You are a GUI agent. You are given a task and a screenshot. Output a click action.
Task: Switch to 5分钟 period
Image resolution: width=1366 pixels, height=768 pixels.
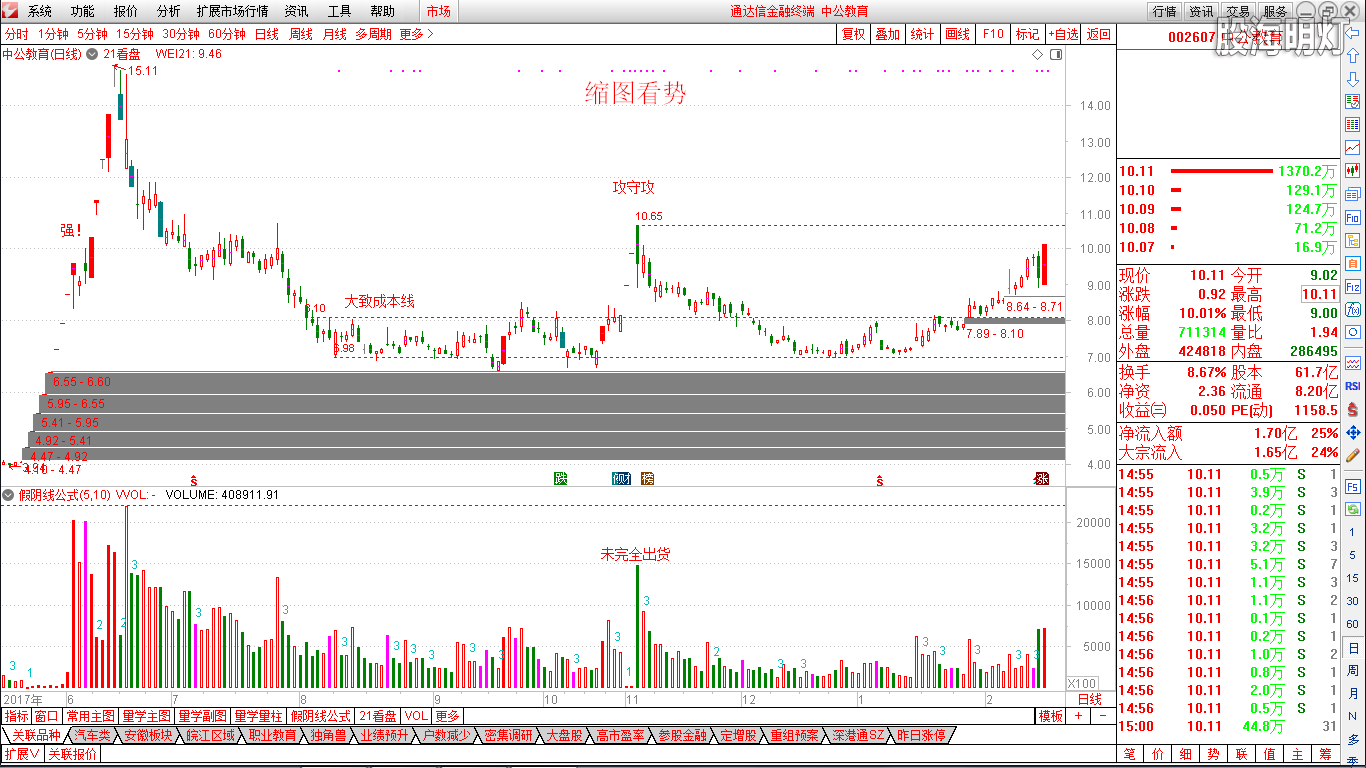coord(93,34)
